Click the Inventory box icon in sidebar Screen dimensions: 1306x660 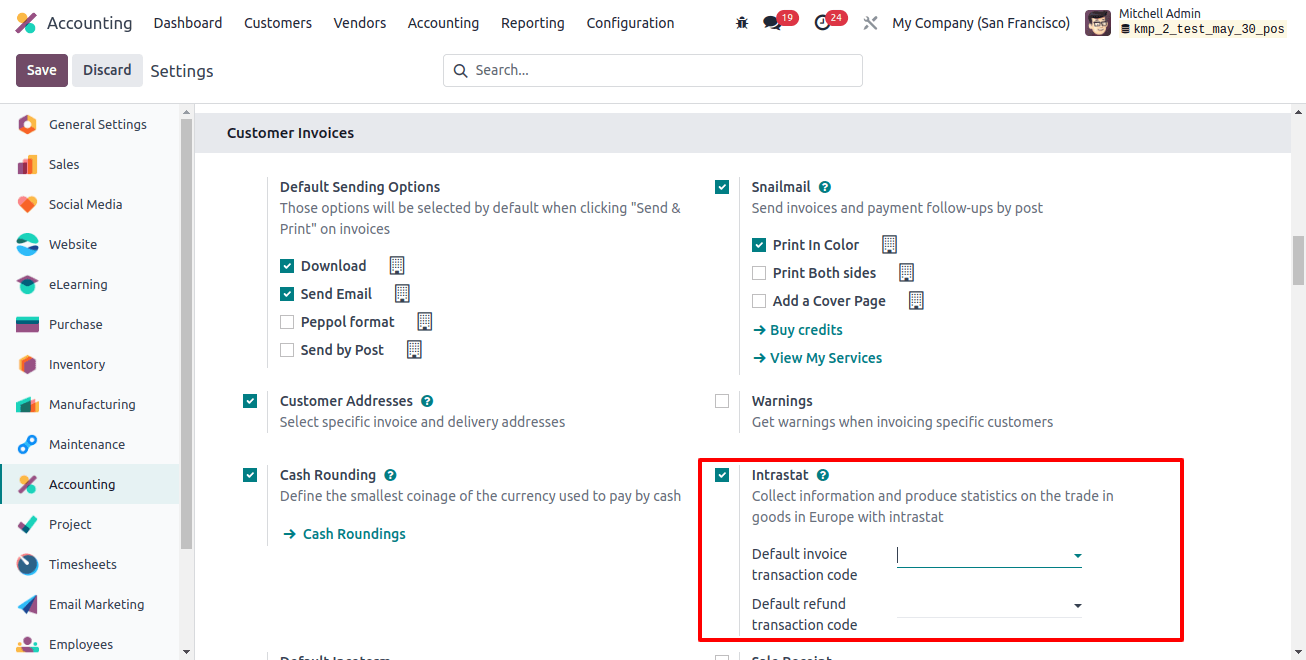[x=28, y=365]
